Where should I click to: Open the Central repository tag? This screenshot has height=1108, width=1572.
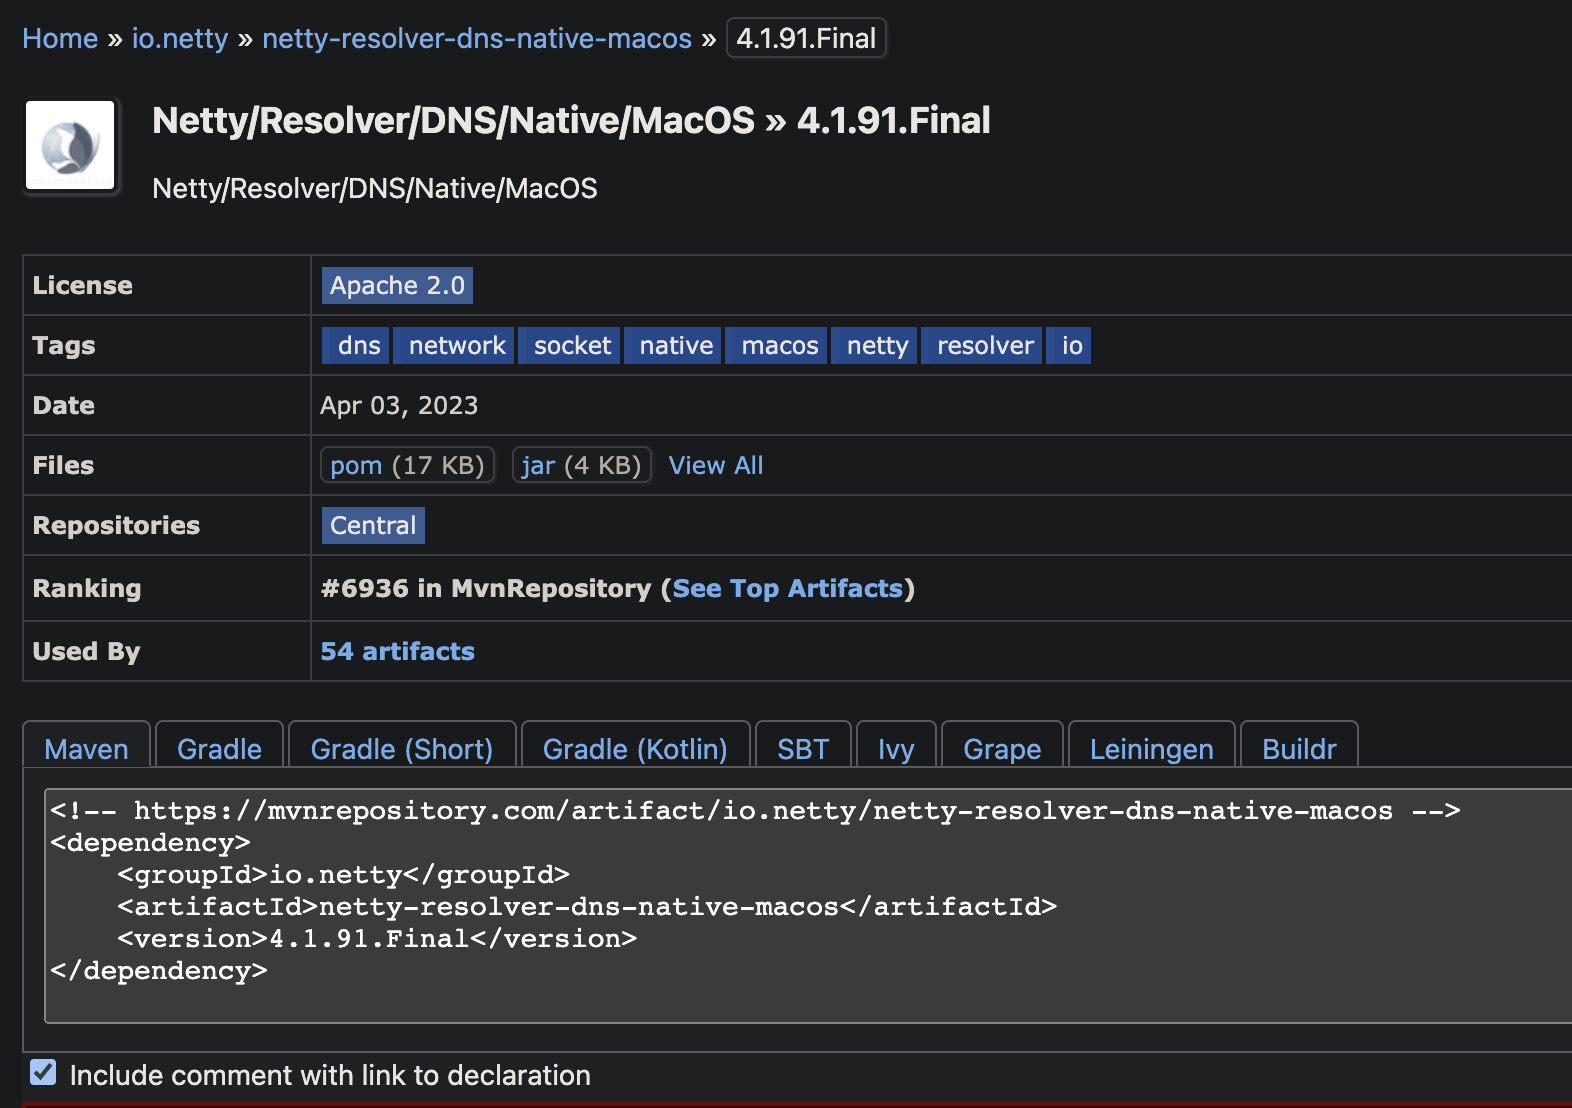373,525
